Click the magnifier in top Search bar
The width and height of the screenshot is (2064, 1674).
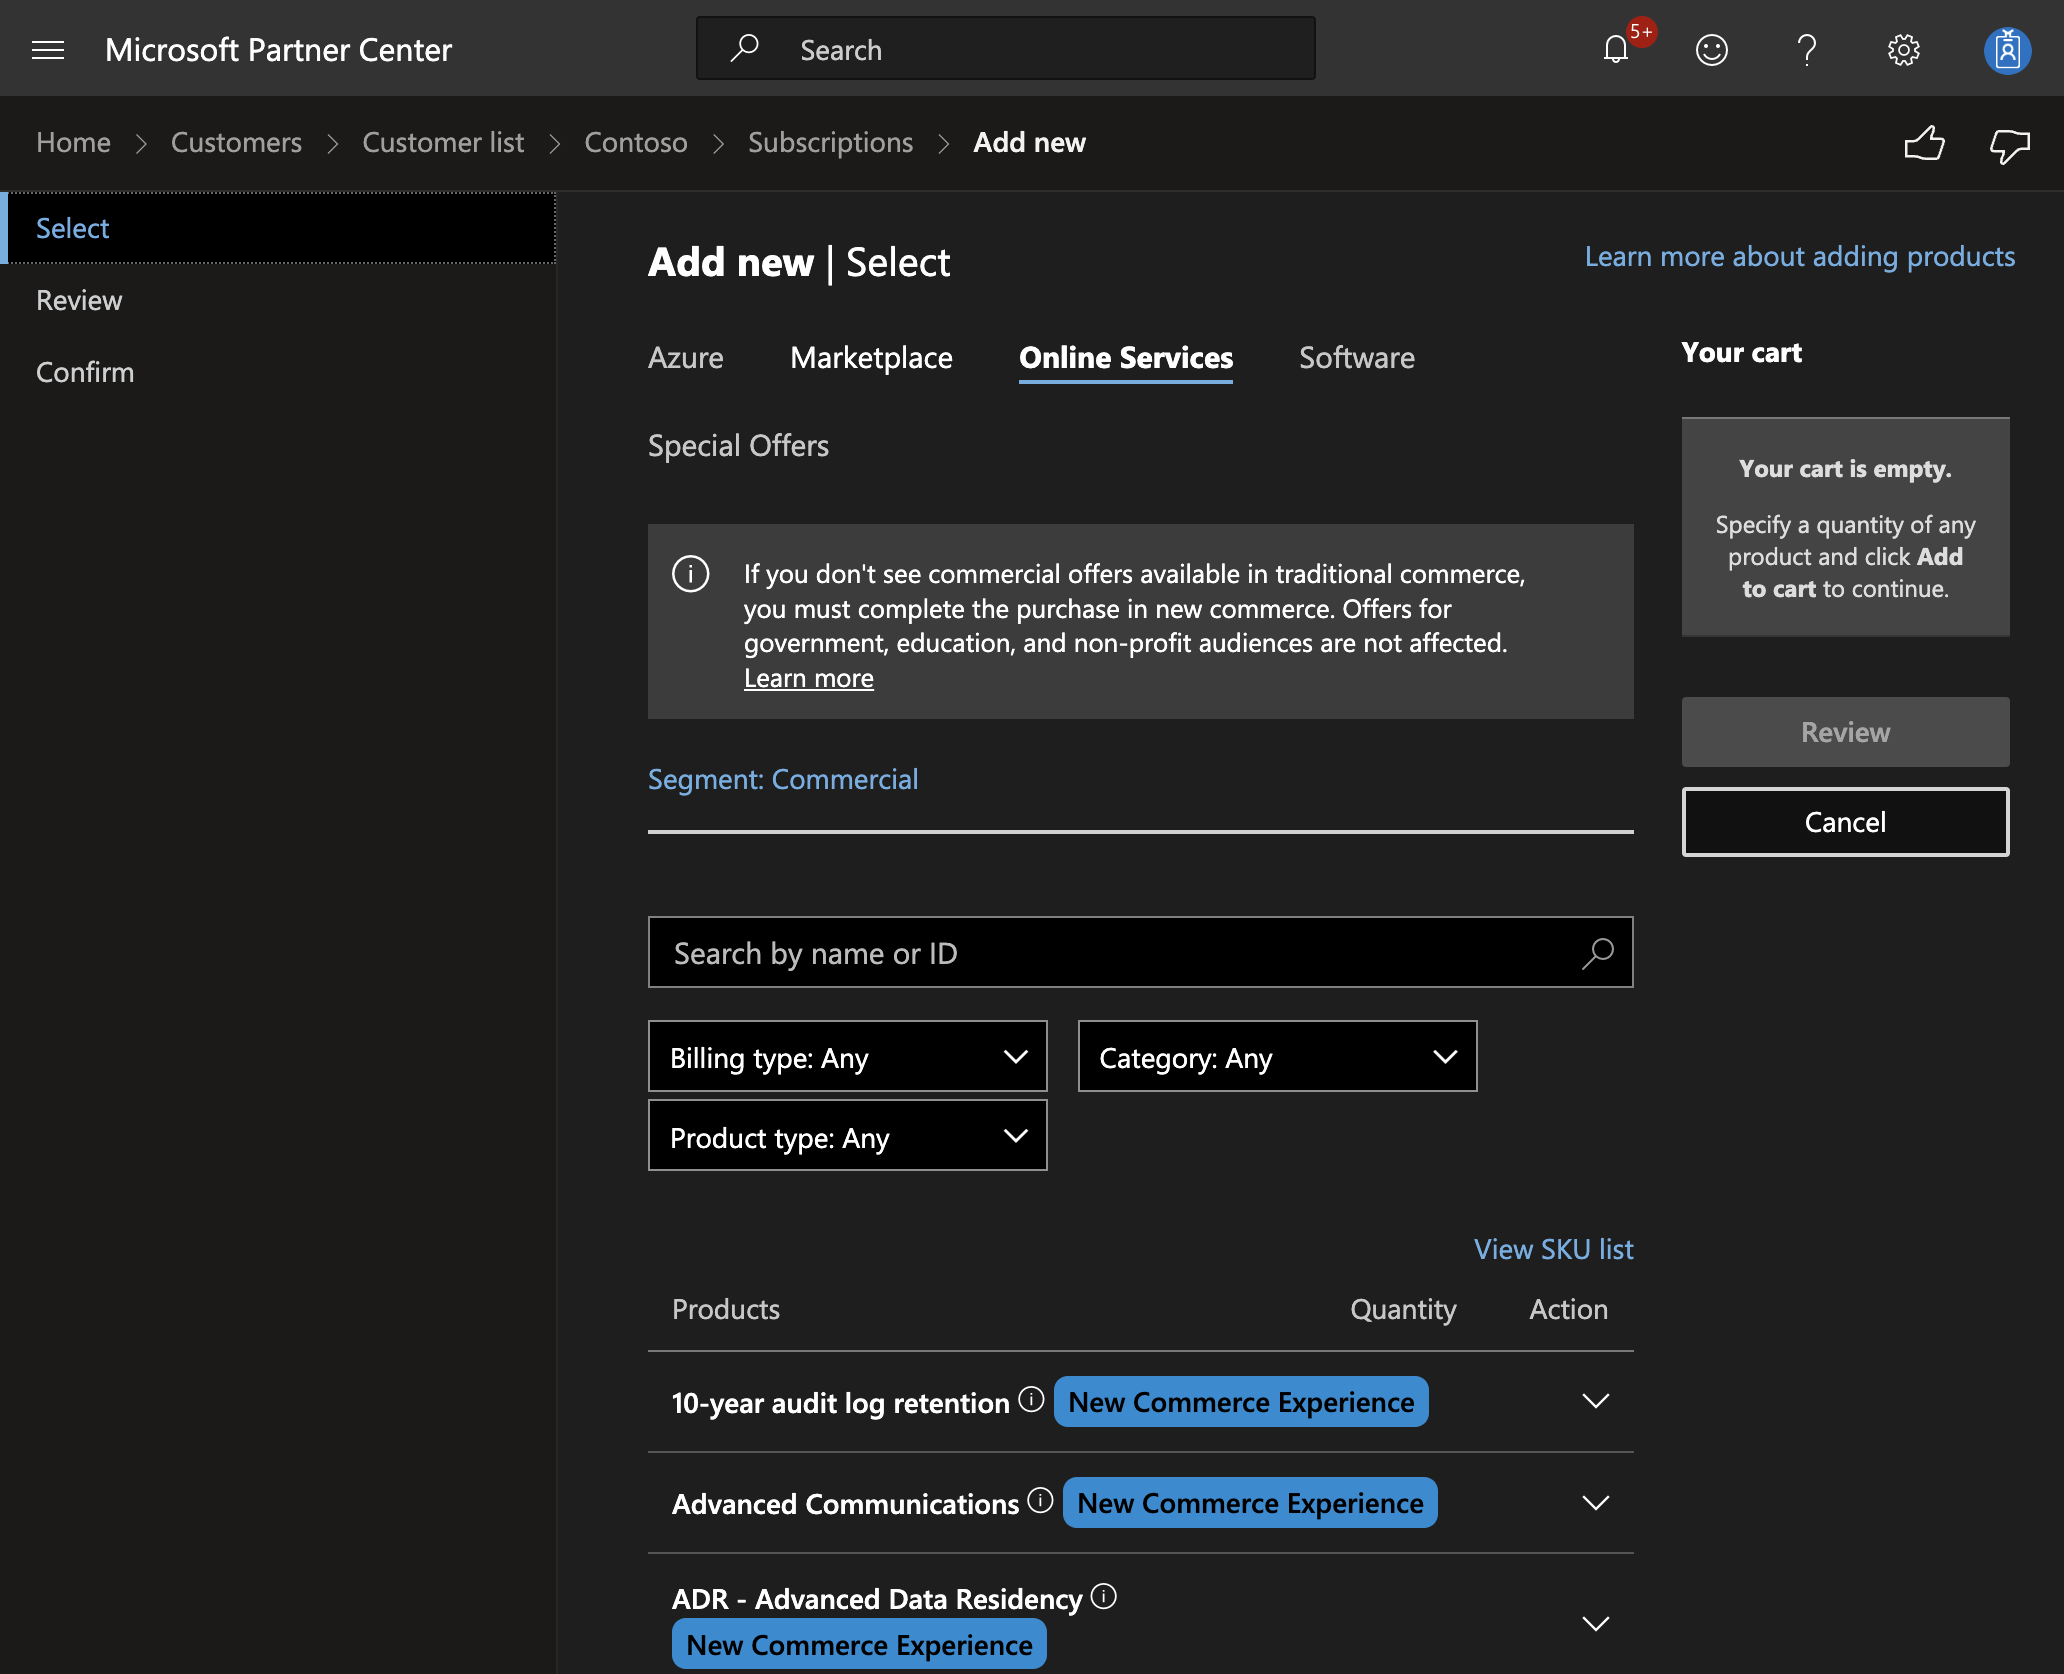tap(744, 48)
